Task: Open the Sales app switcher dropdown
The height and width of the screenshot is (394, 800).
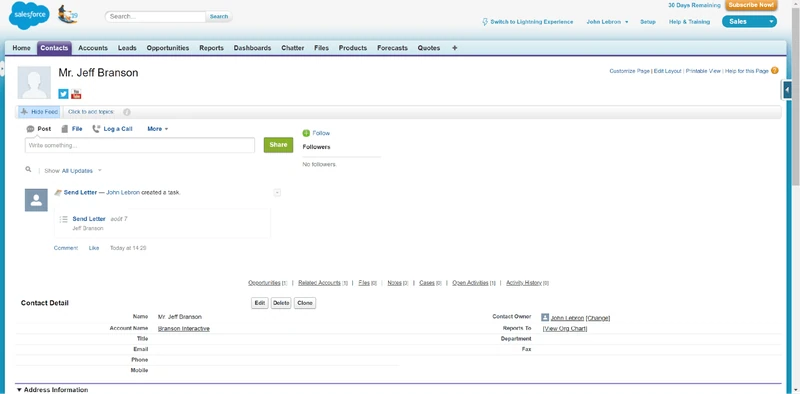Action: [749, 21]
